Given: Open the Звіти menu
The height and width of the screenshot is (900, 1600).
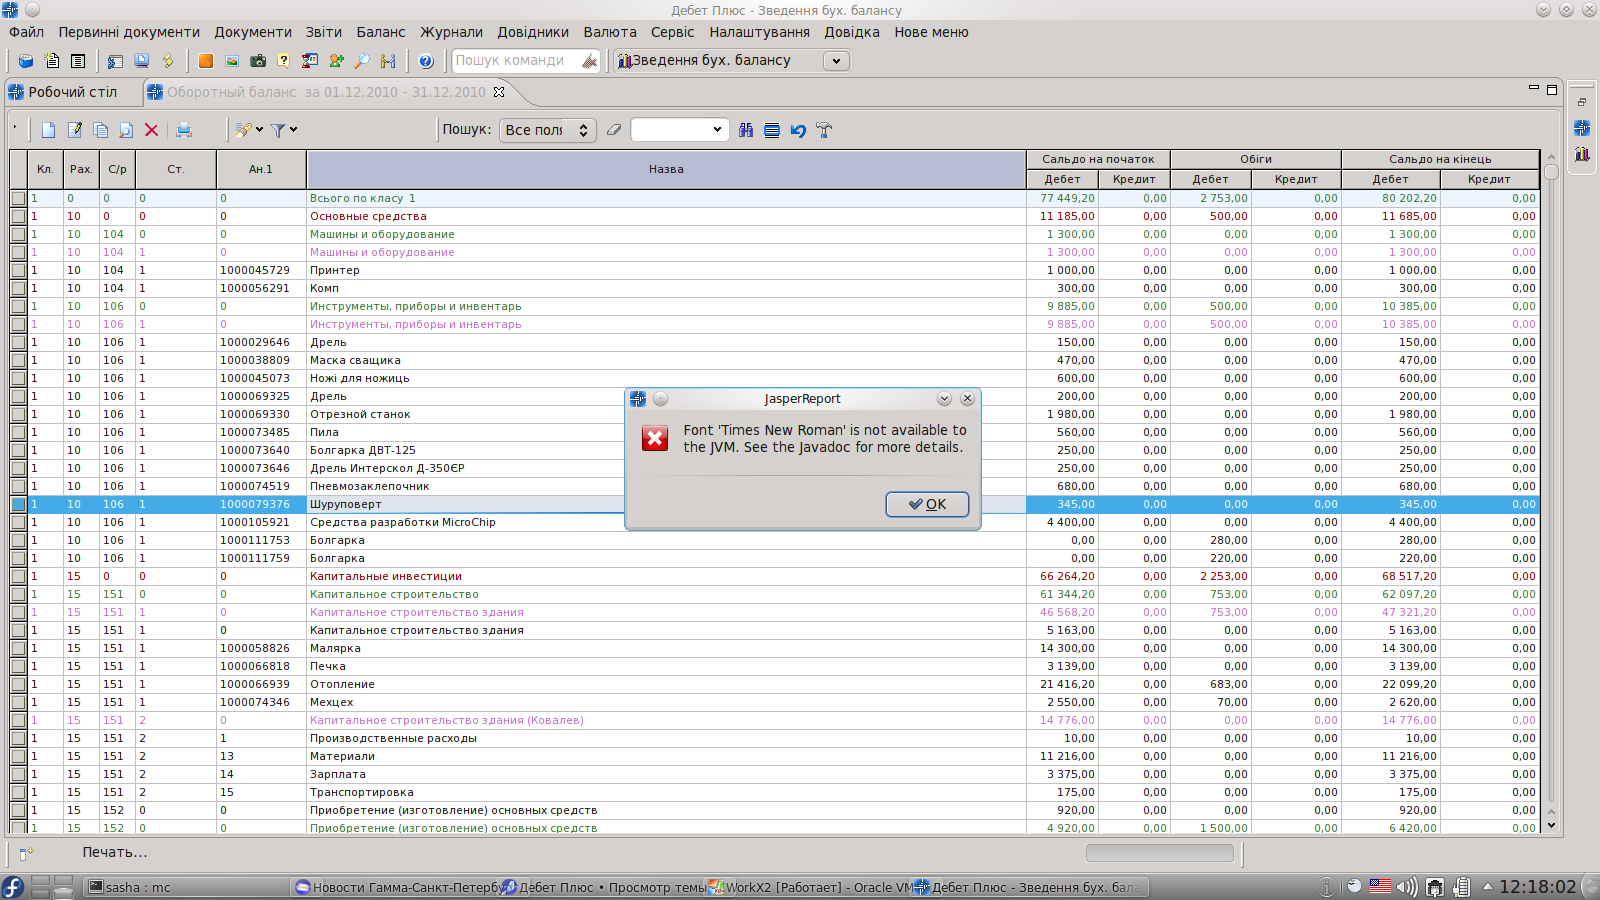Looking at the screenshot, I should click(x=324, y=32).
